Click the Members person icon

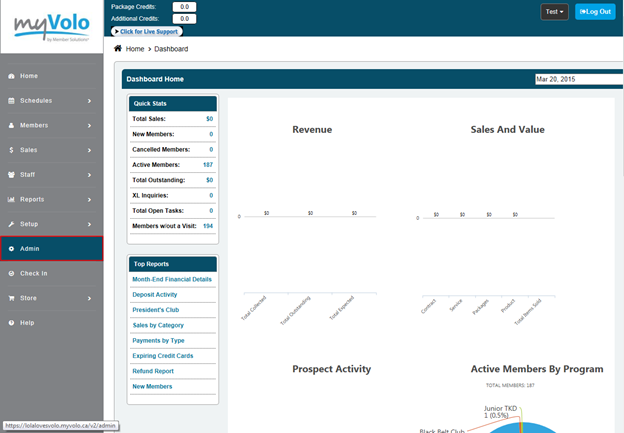(x=11, y=126)
